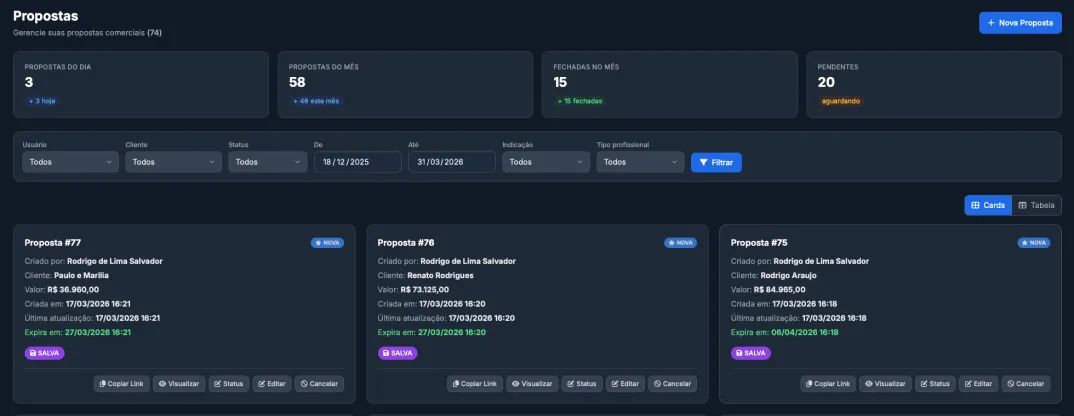This screenshot has height=416, width=1074.
Task: Click value R$ 36.960,00
Action: pyautogui.click(x=73, y=289)
